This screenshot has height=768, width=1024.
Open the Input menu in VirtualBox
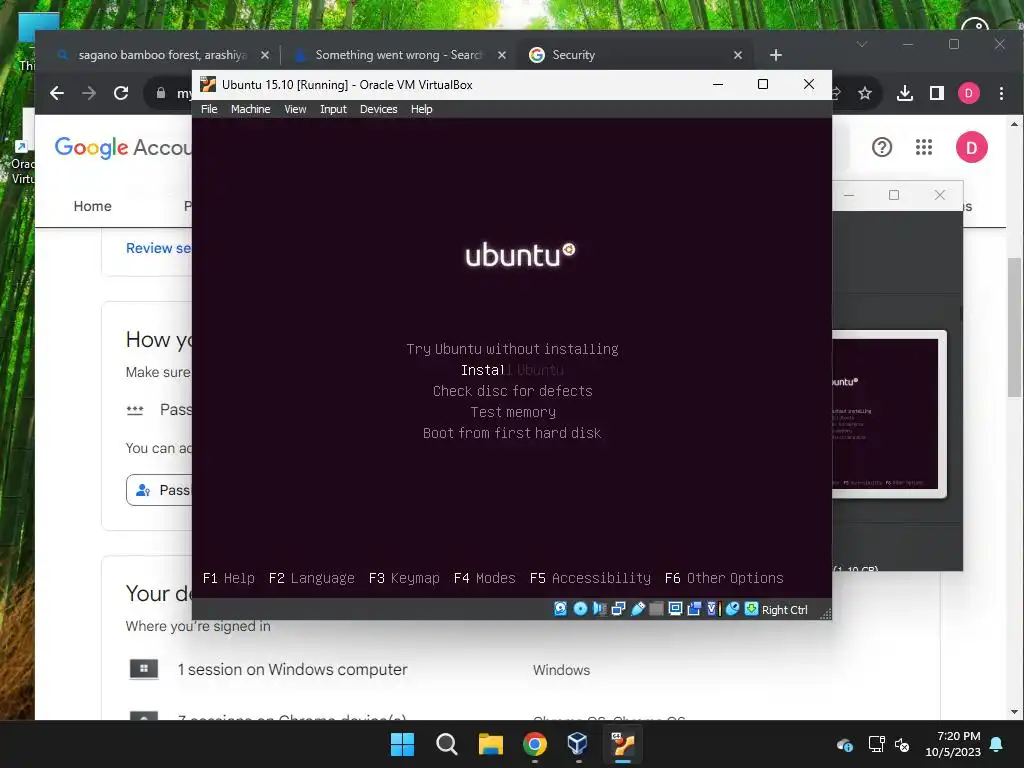coord(333,109)
